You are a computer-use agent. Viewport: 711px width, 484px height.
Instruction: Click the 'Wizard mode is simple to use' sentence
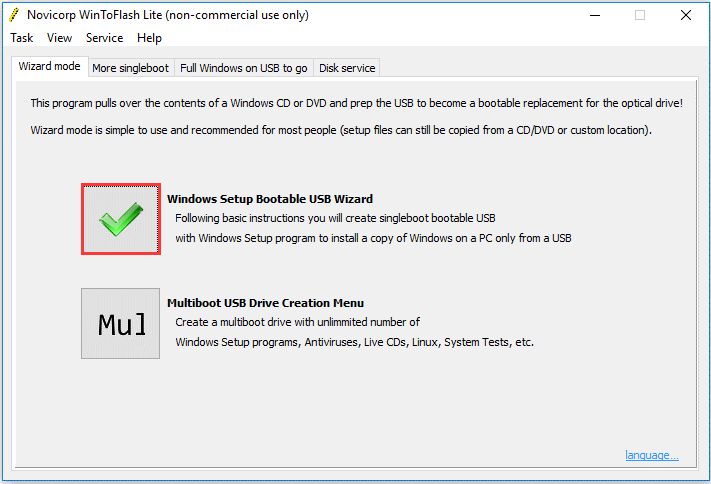341,130
